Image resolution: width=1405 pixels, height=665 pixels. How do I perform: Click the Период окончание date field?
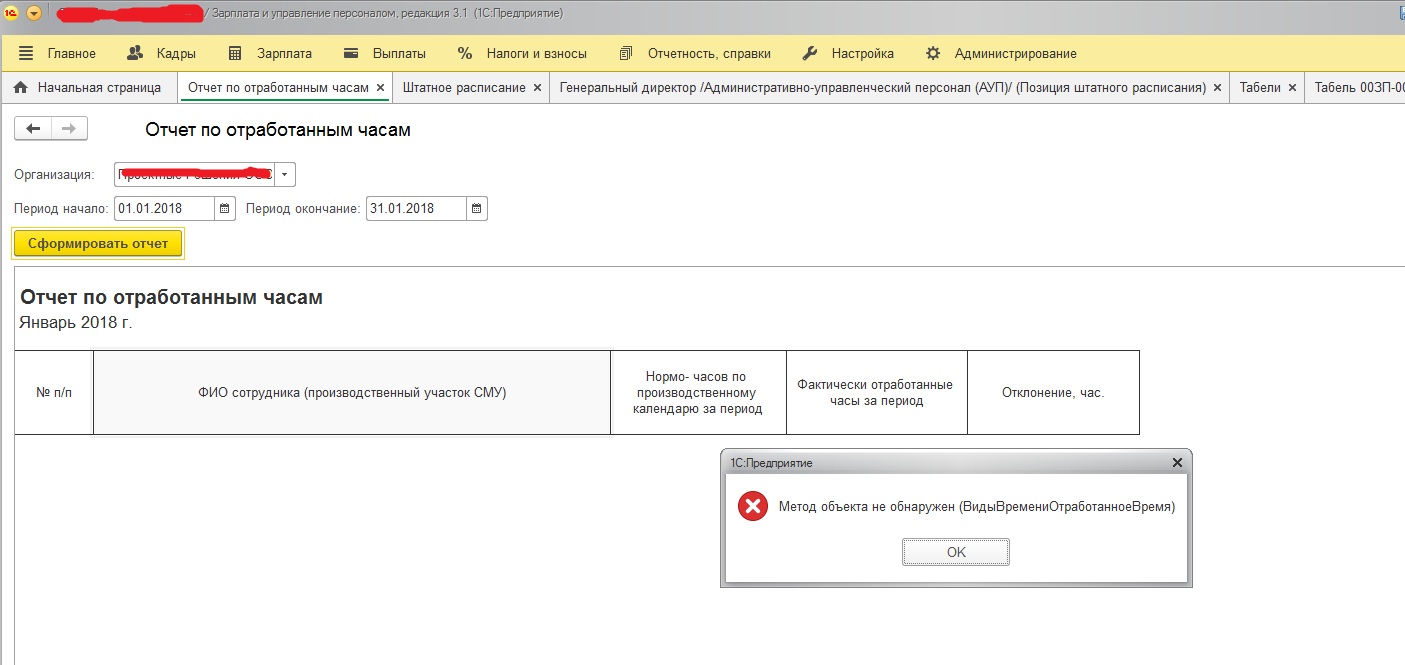(x=416, y=208)
